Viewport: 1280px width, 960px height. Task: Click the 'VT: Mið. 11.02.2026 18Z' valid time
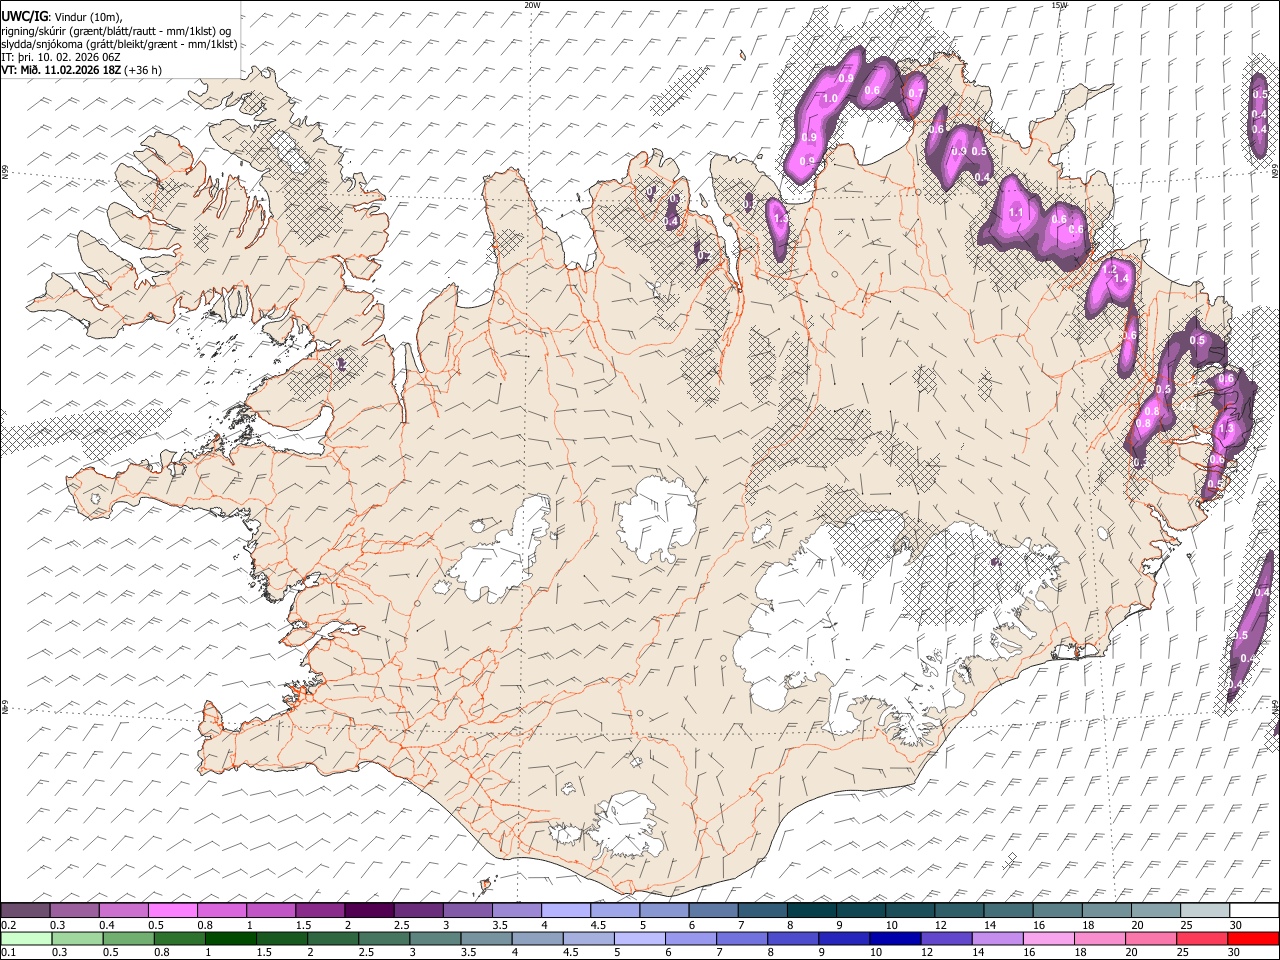pyautogui.click(x=62, y=70)
